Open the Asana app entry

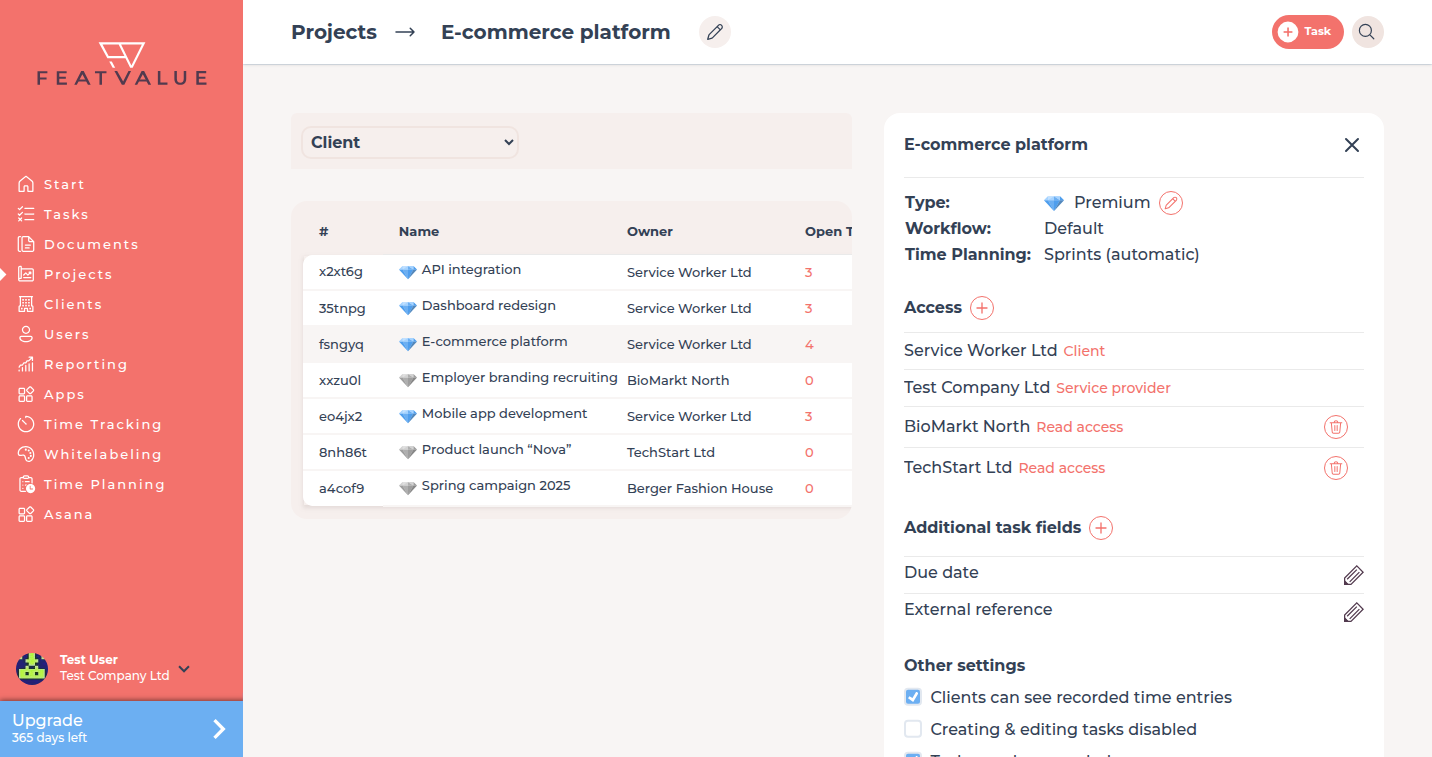coord(68,514)
